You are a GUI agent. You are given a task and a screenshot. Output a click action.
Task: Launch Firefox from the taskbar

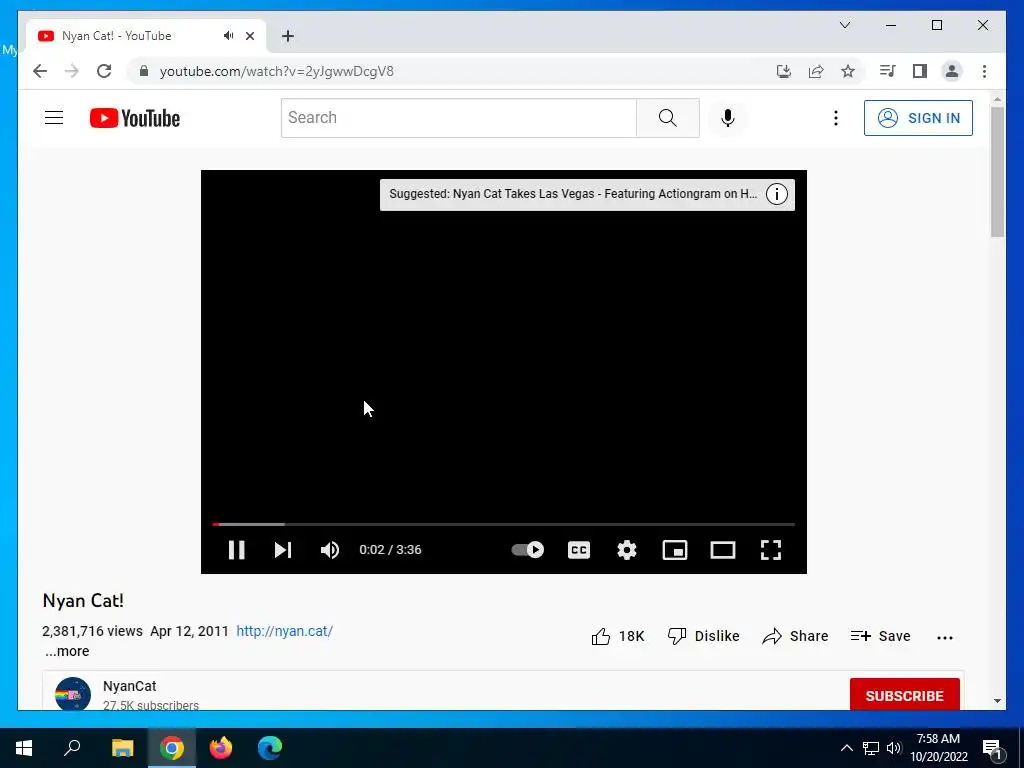click(221, 748)
